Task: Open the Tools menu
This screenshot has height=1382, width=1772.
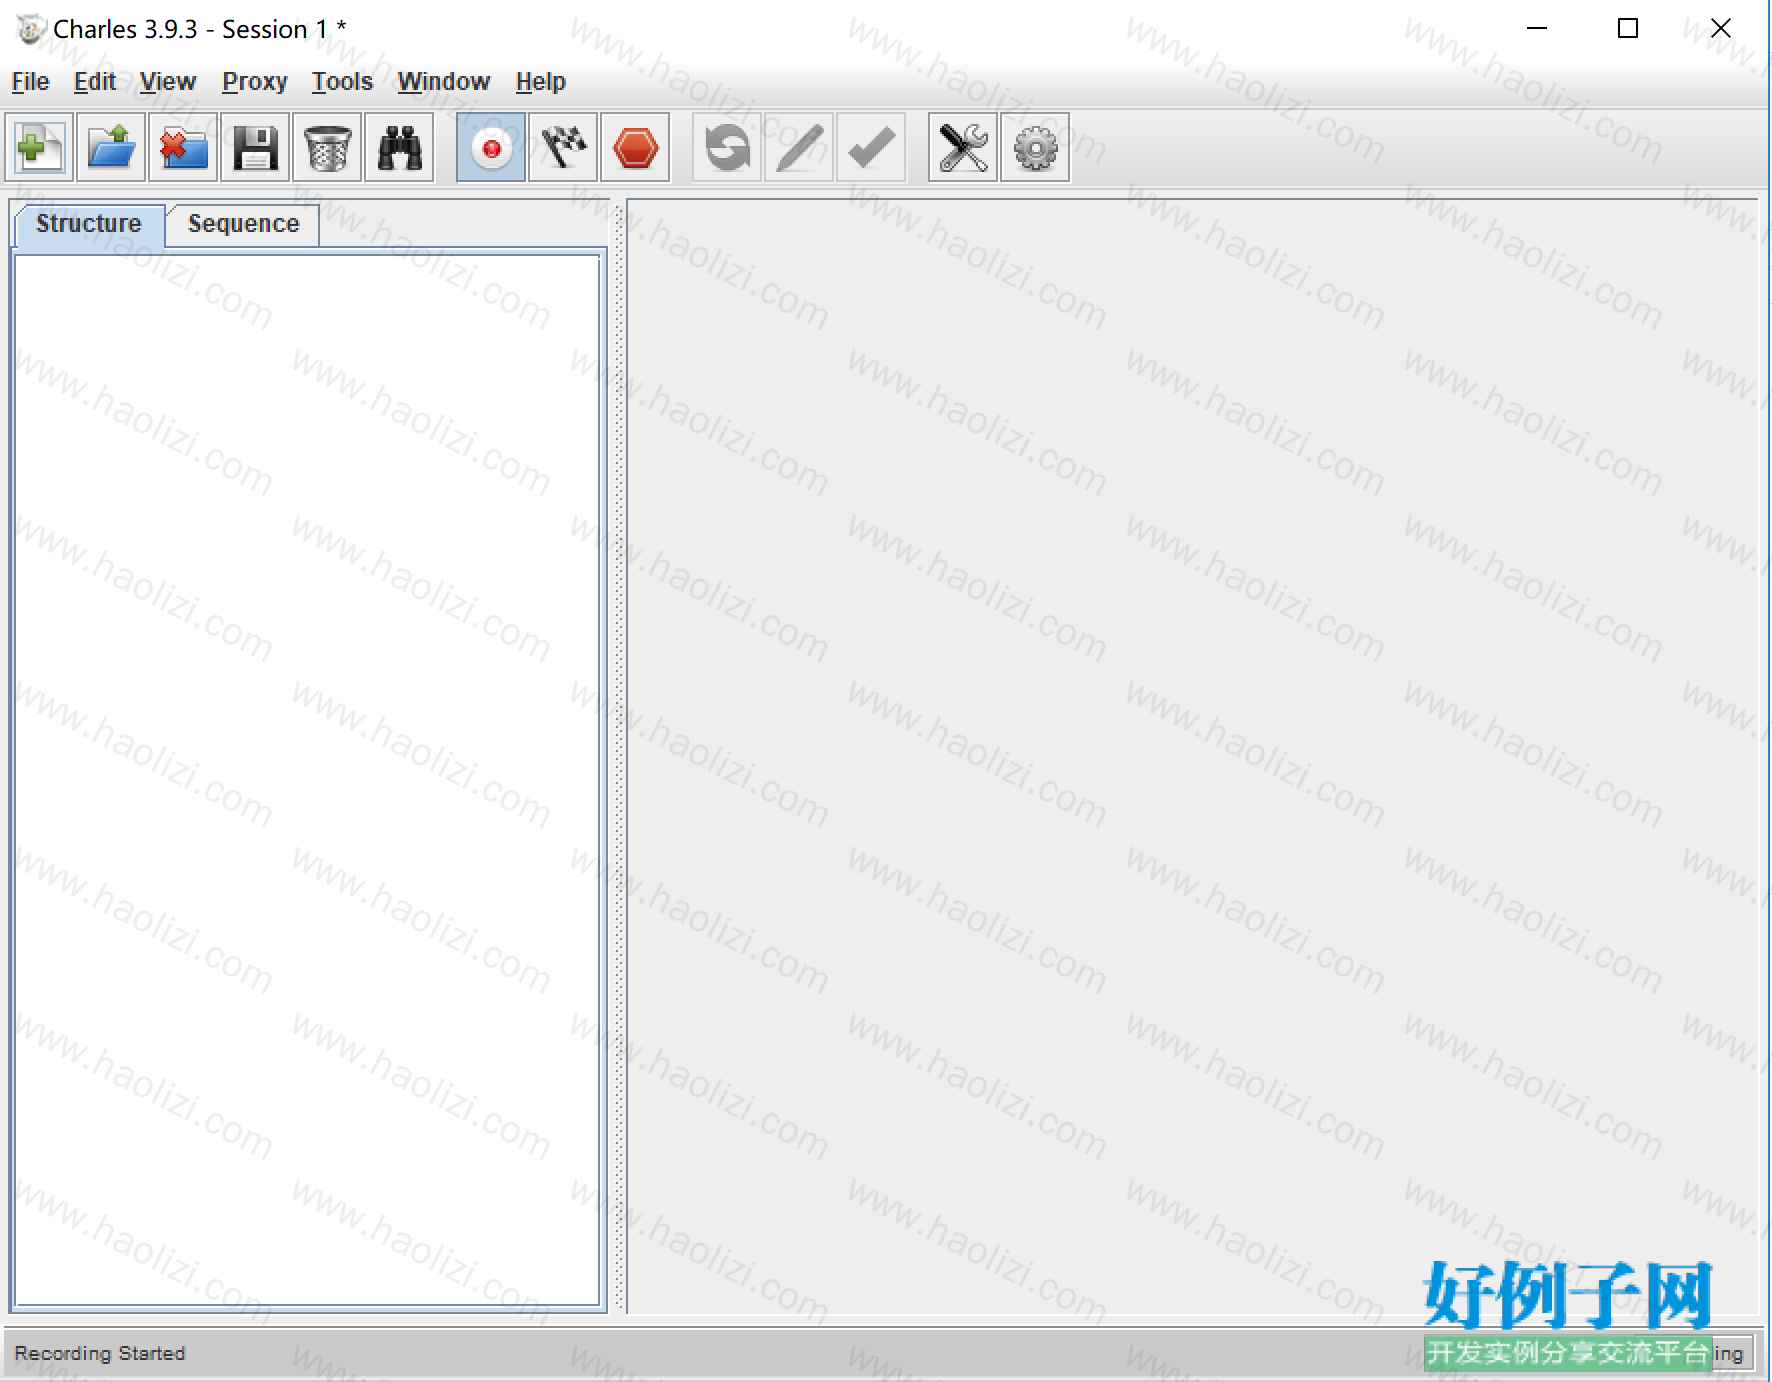Action: (x=342, y=81)
